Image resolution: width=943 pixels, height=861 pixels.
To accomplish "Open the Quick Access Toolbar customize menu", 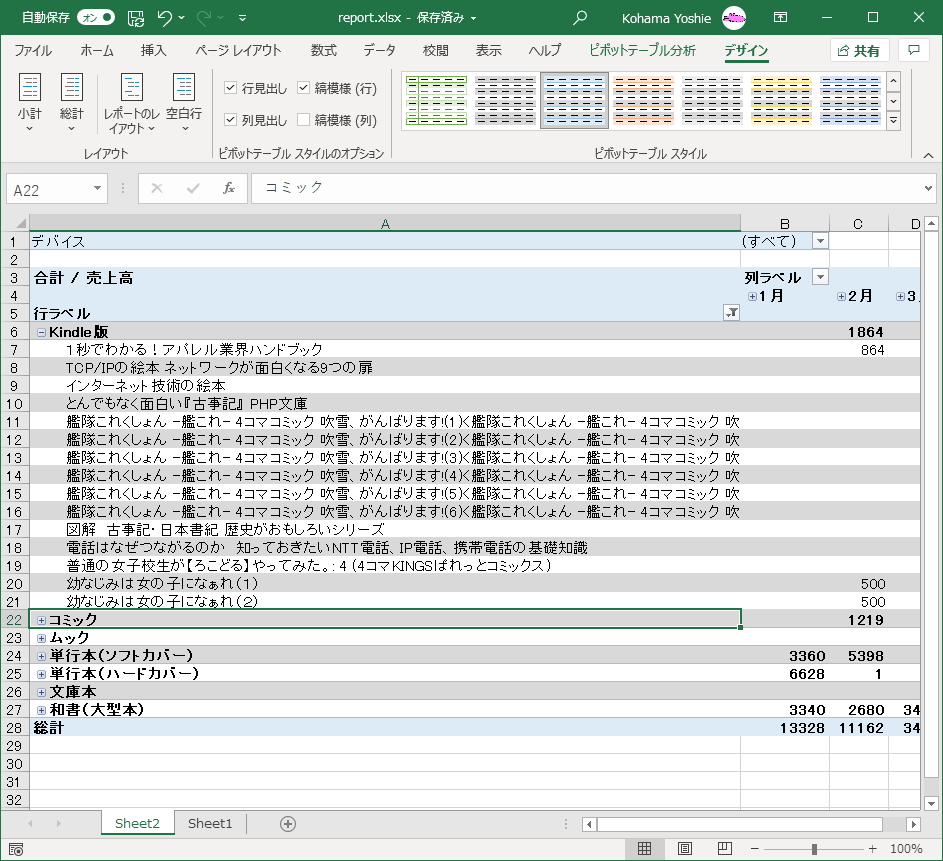I will coord(242,18).
